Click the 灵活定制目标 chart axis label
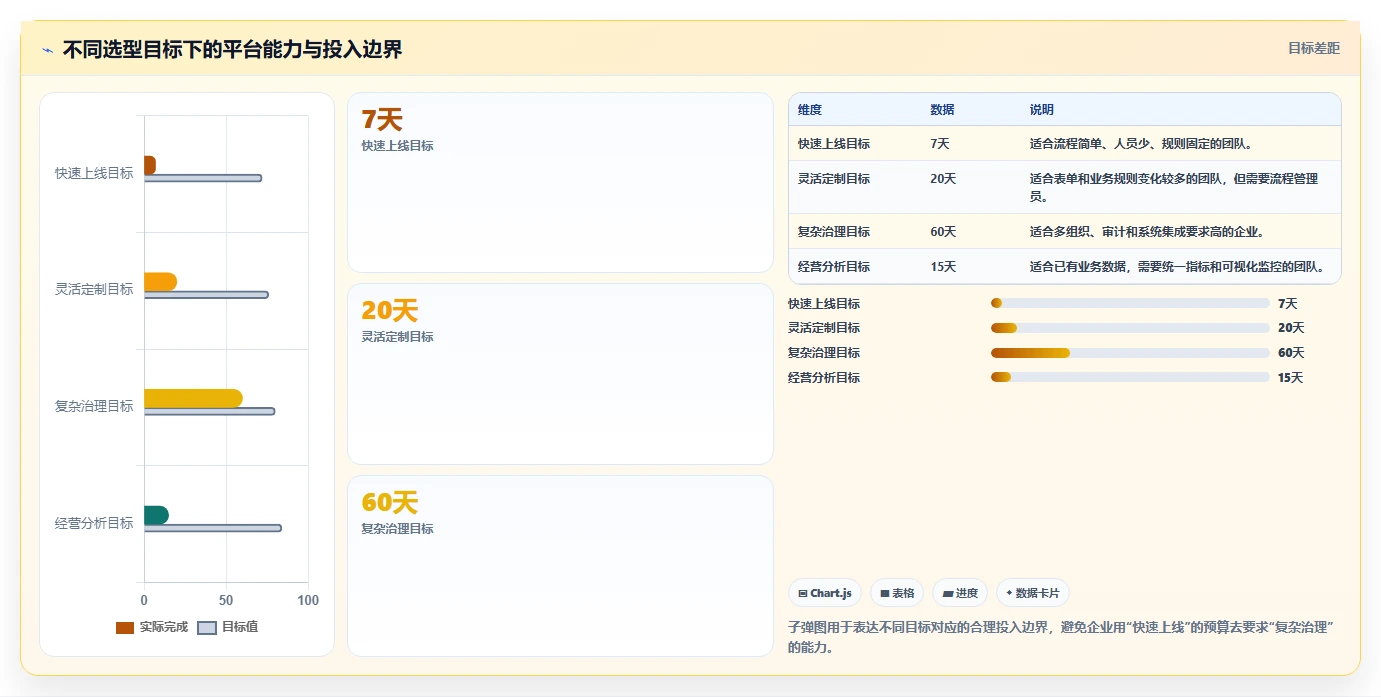The image size is (1381, 697). 94,289
